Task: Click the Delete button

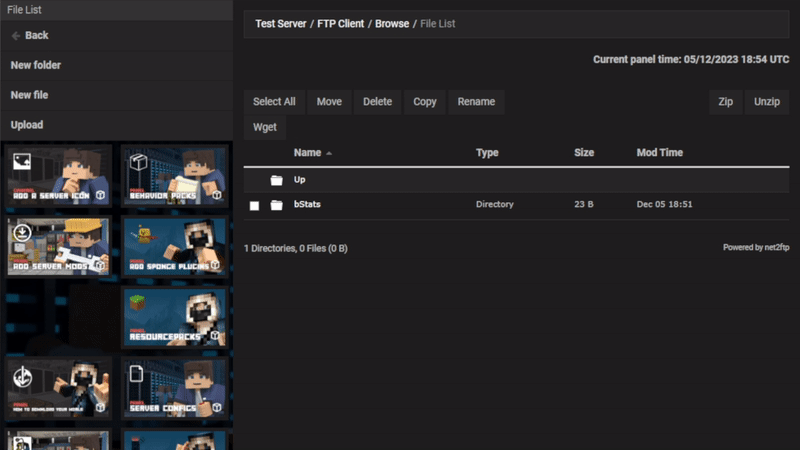Action: [x=378, y=102]
